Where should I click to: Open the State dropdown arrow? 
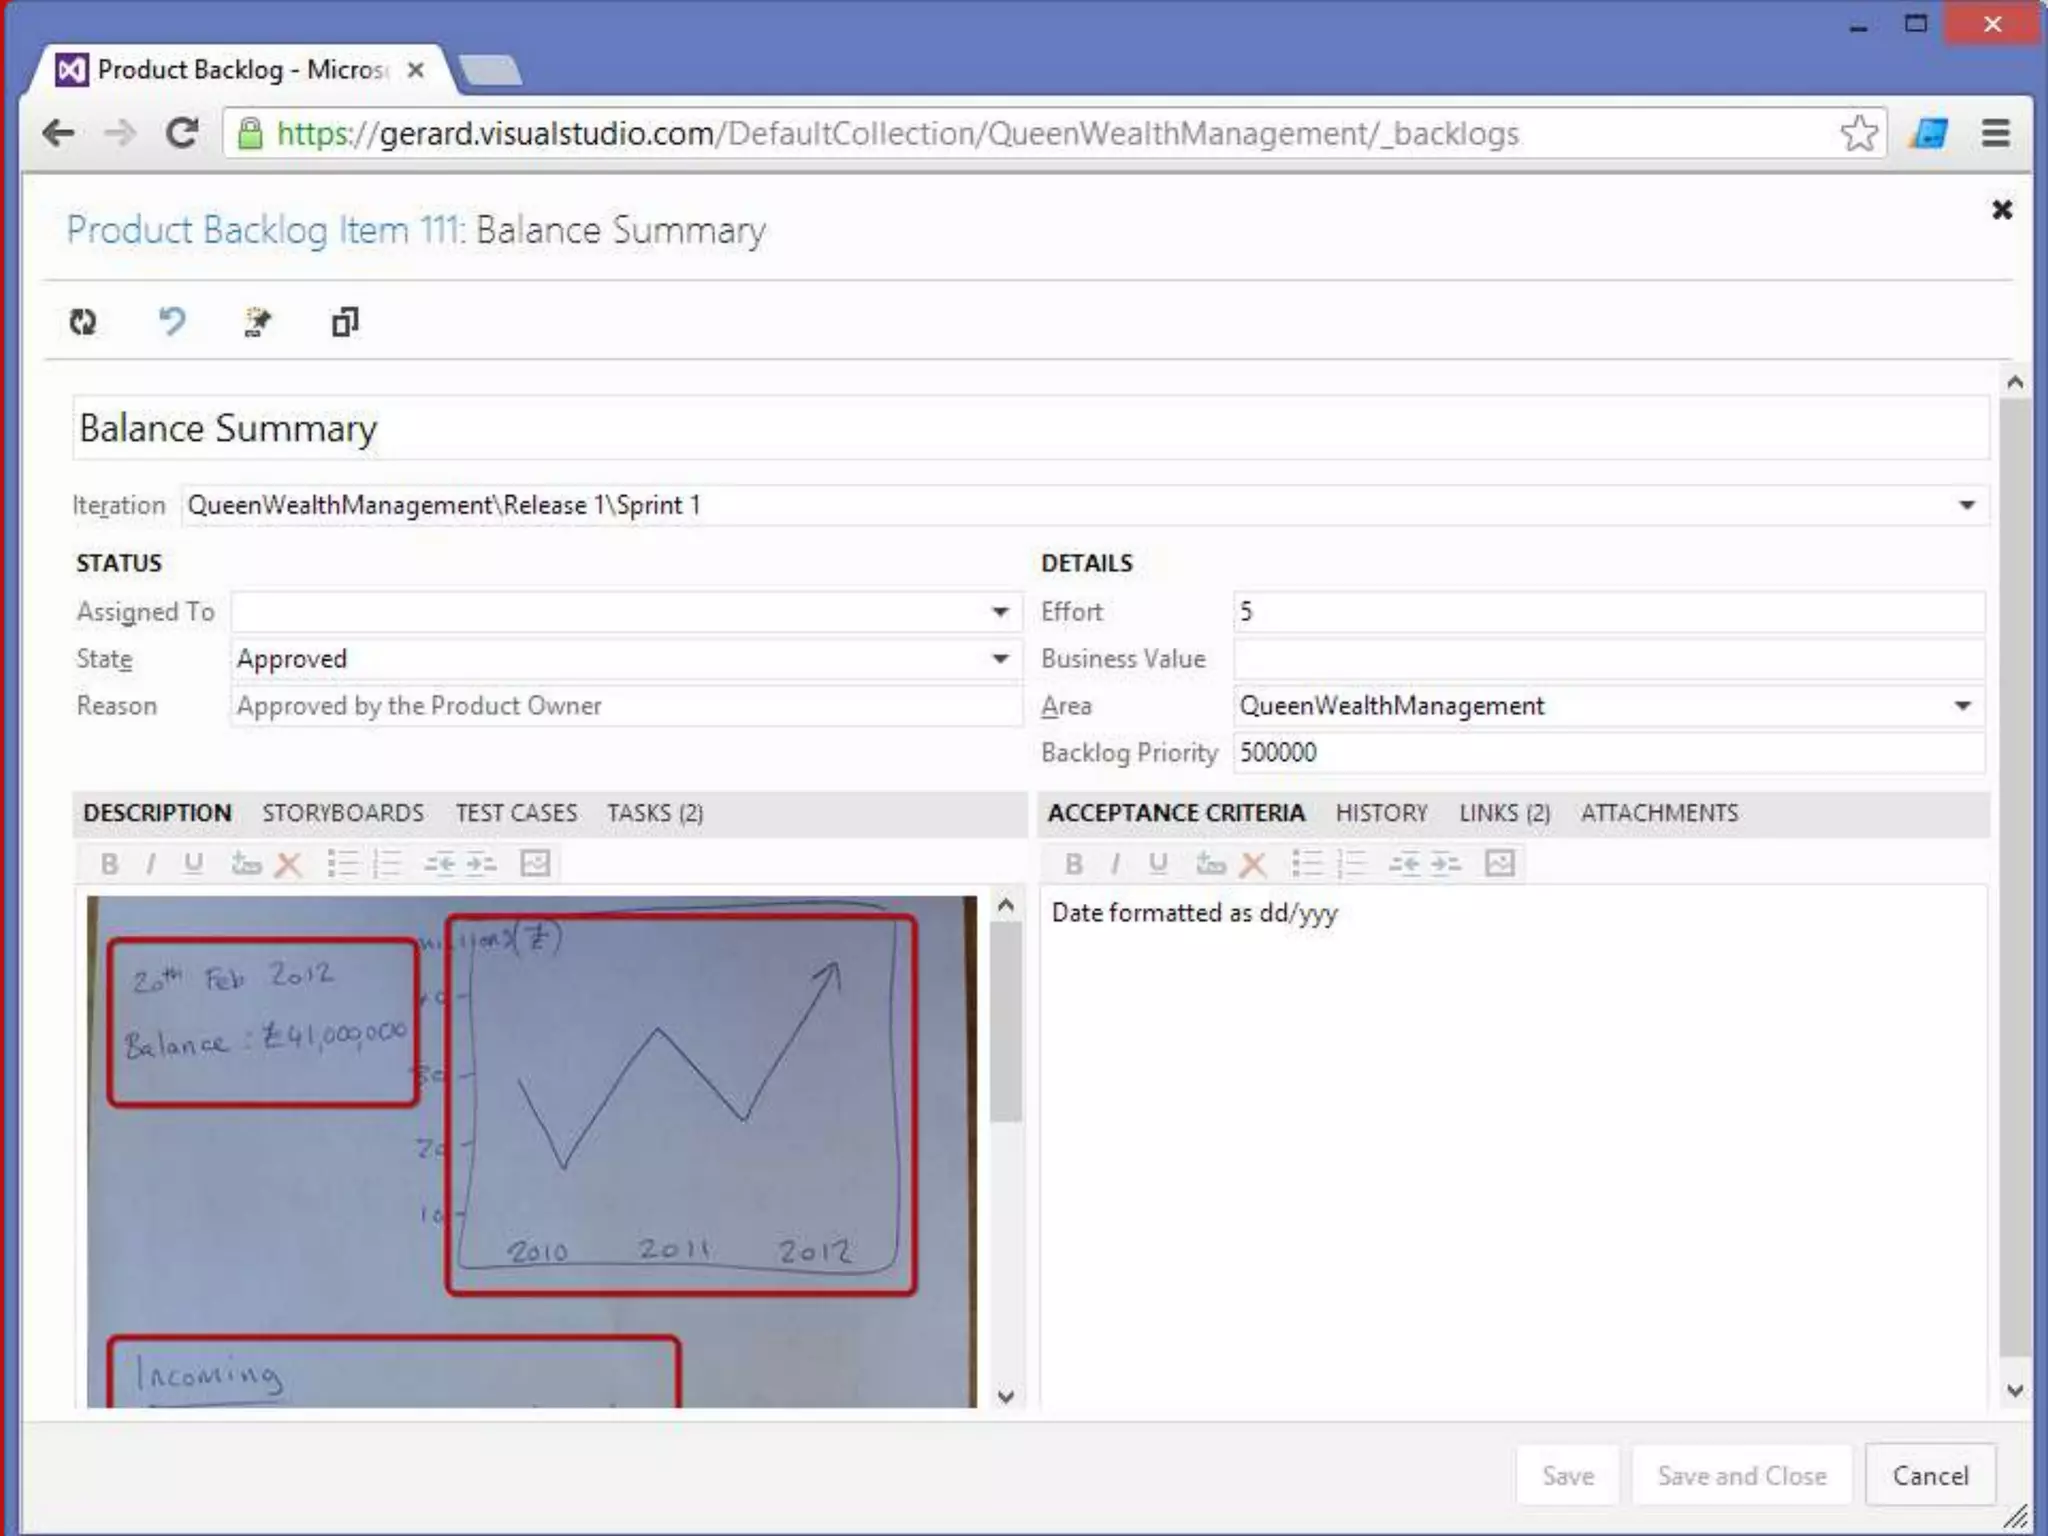click(x=999, y=659)
